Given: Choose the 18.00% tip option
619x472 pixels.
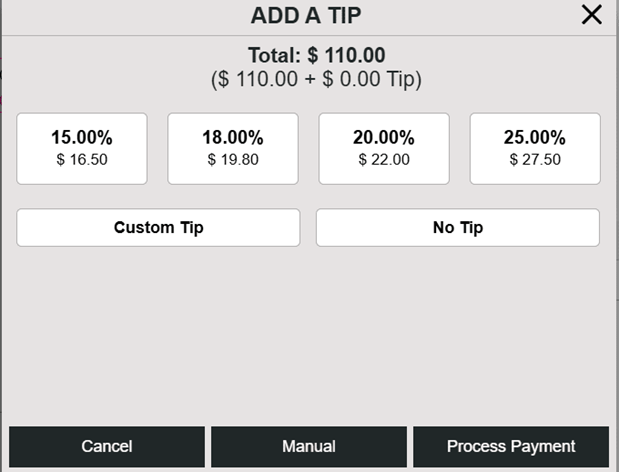Looking at the screenshot, I should (233, 148).
